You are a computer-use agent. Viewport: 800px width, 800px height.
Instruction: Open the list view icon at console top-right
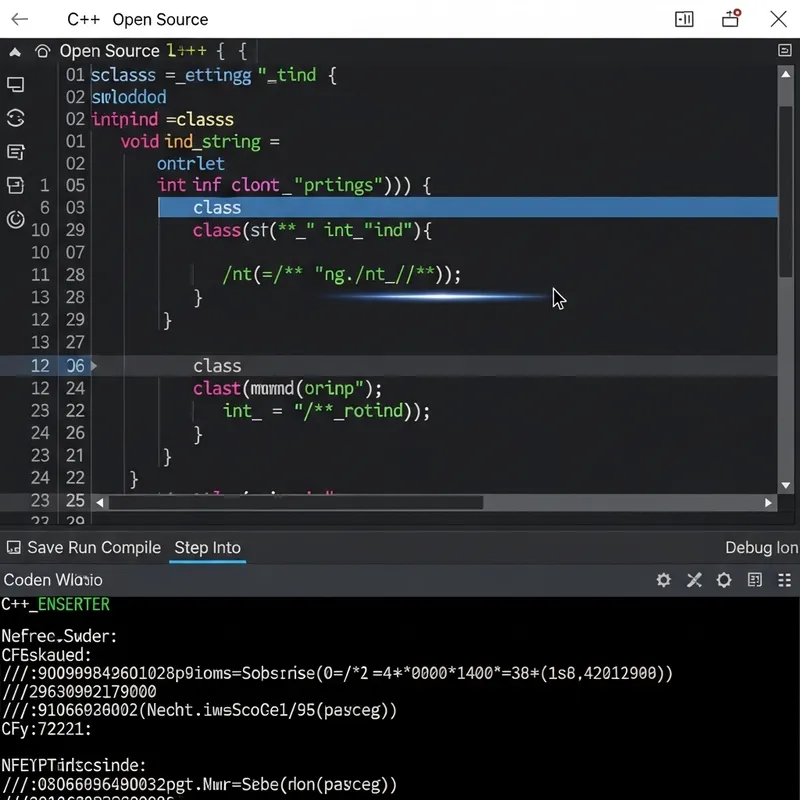[784, 580]
